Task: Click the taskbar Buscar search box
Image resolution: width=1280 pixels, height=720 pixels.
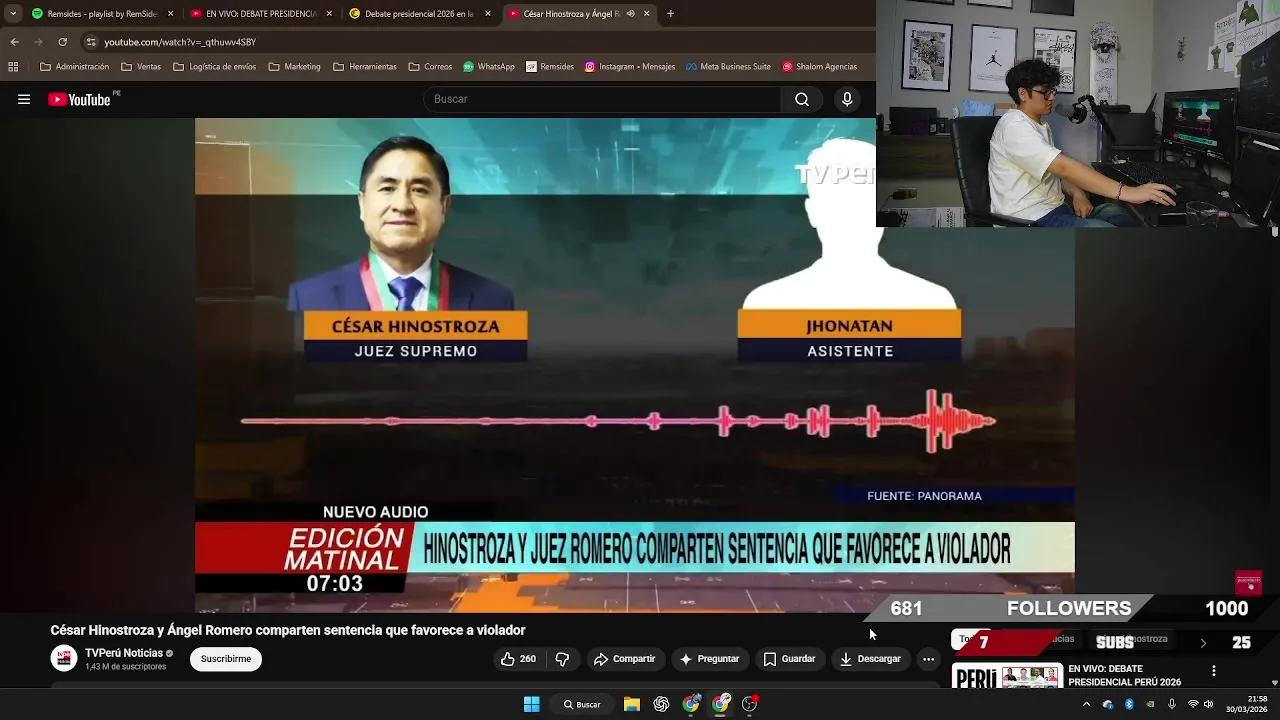Action: pos(583,704)
